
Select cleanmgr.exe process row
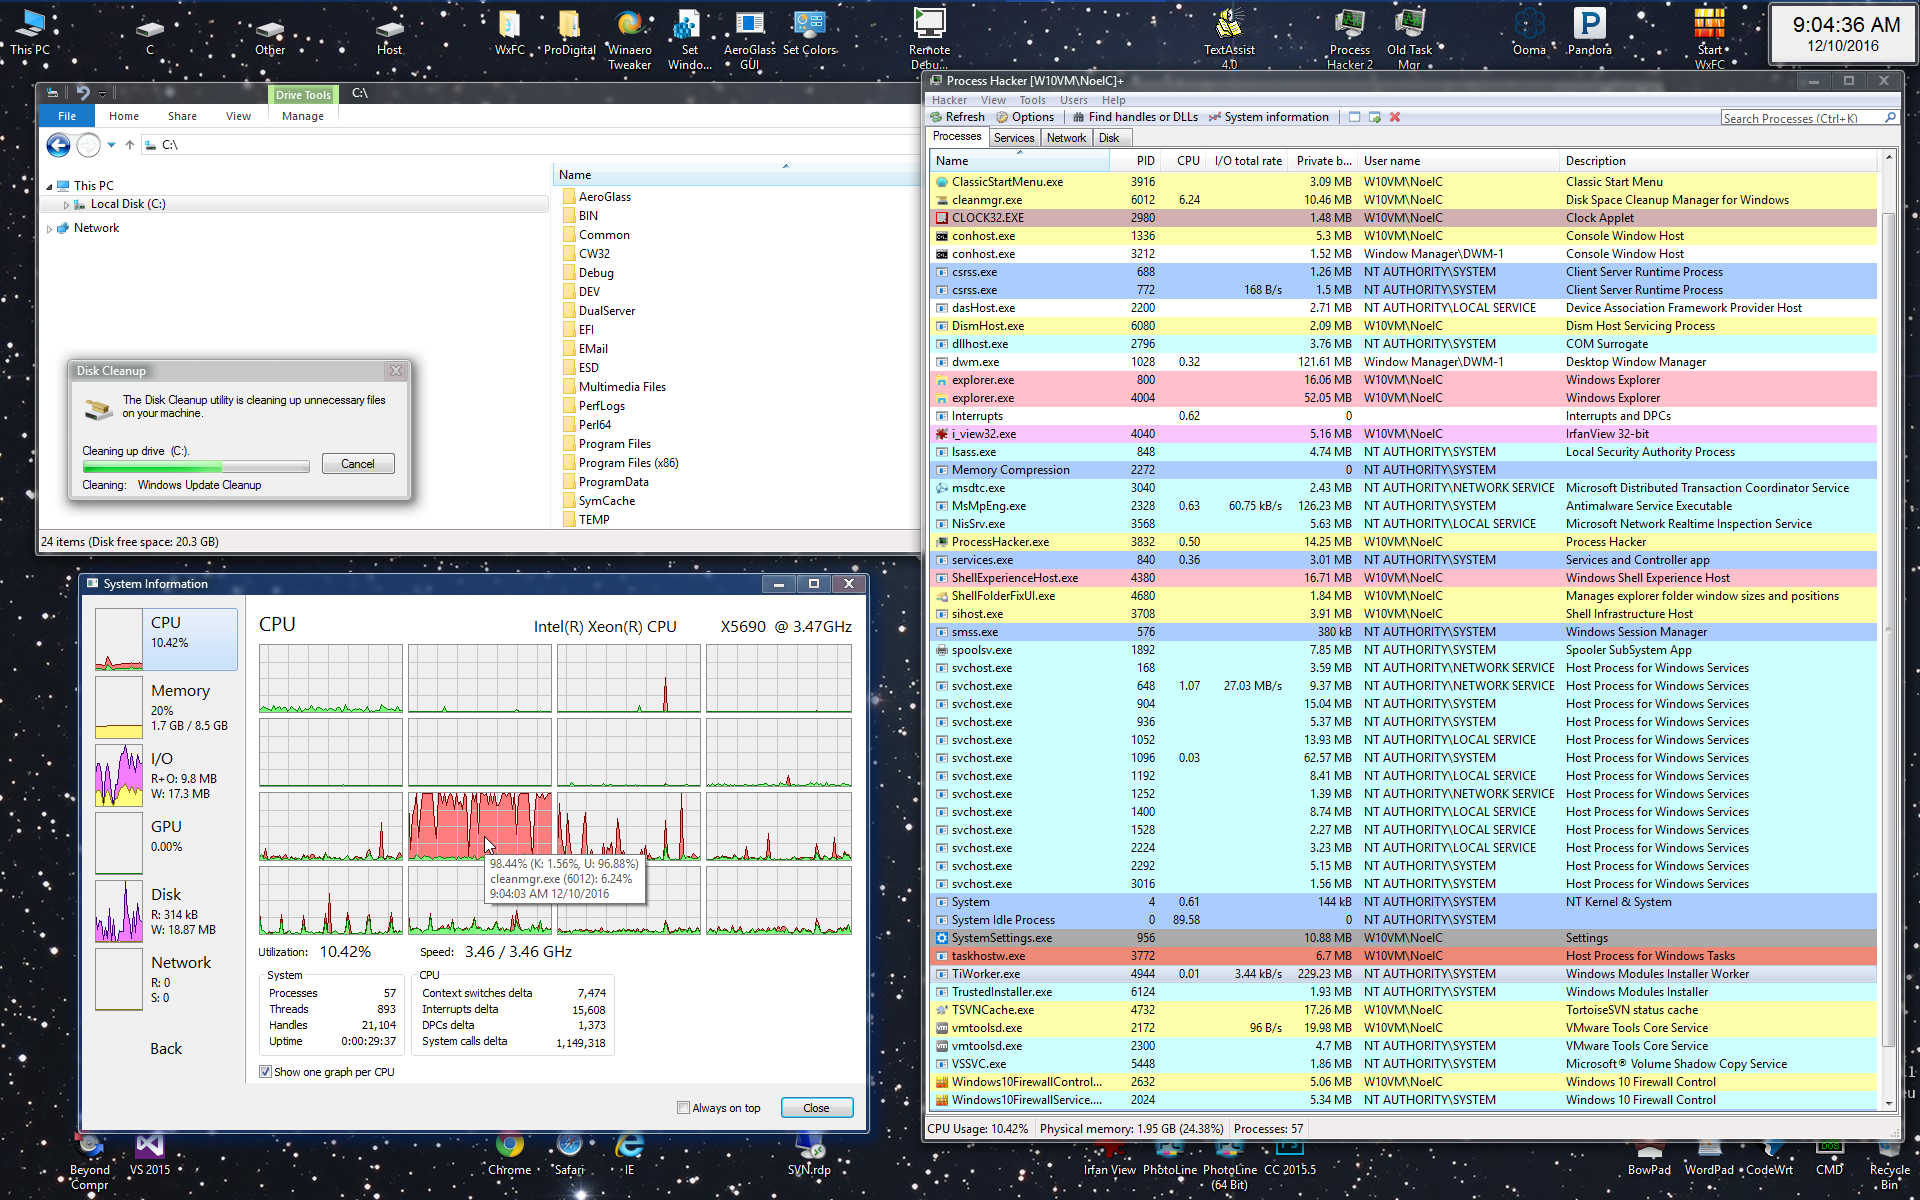point(1404,200)
